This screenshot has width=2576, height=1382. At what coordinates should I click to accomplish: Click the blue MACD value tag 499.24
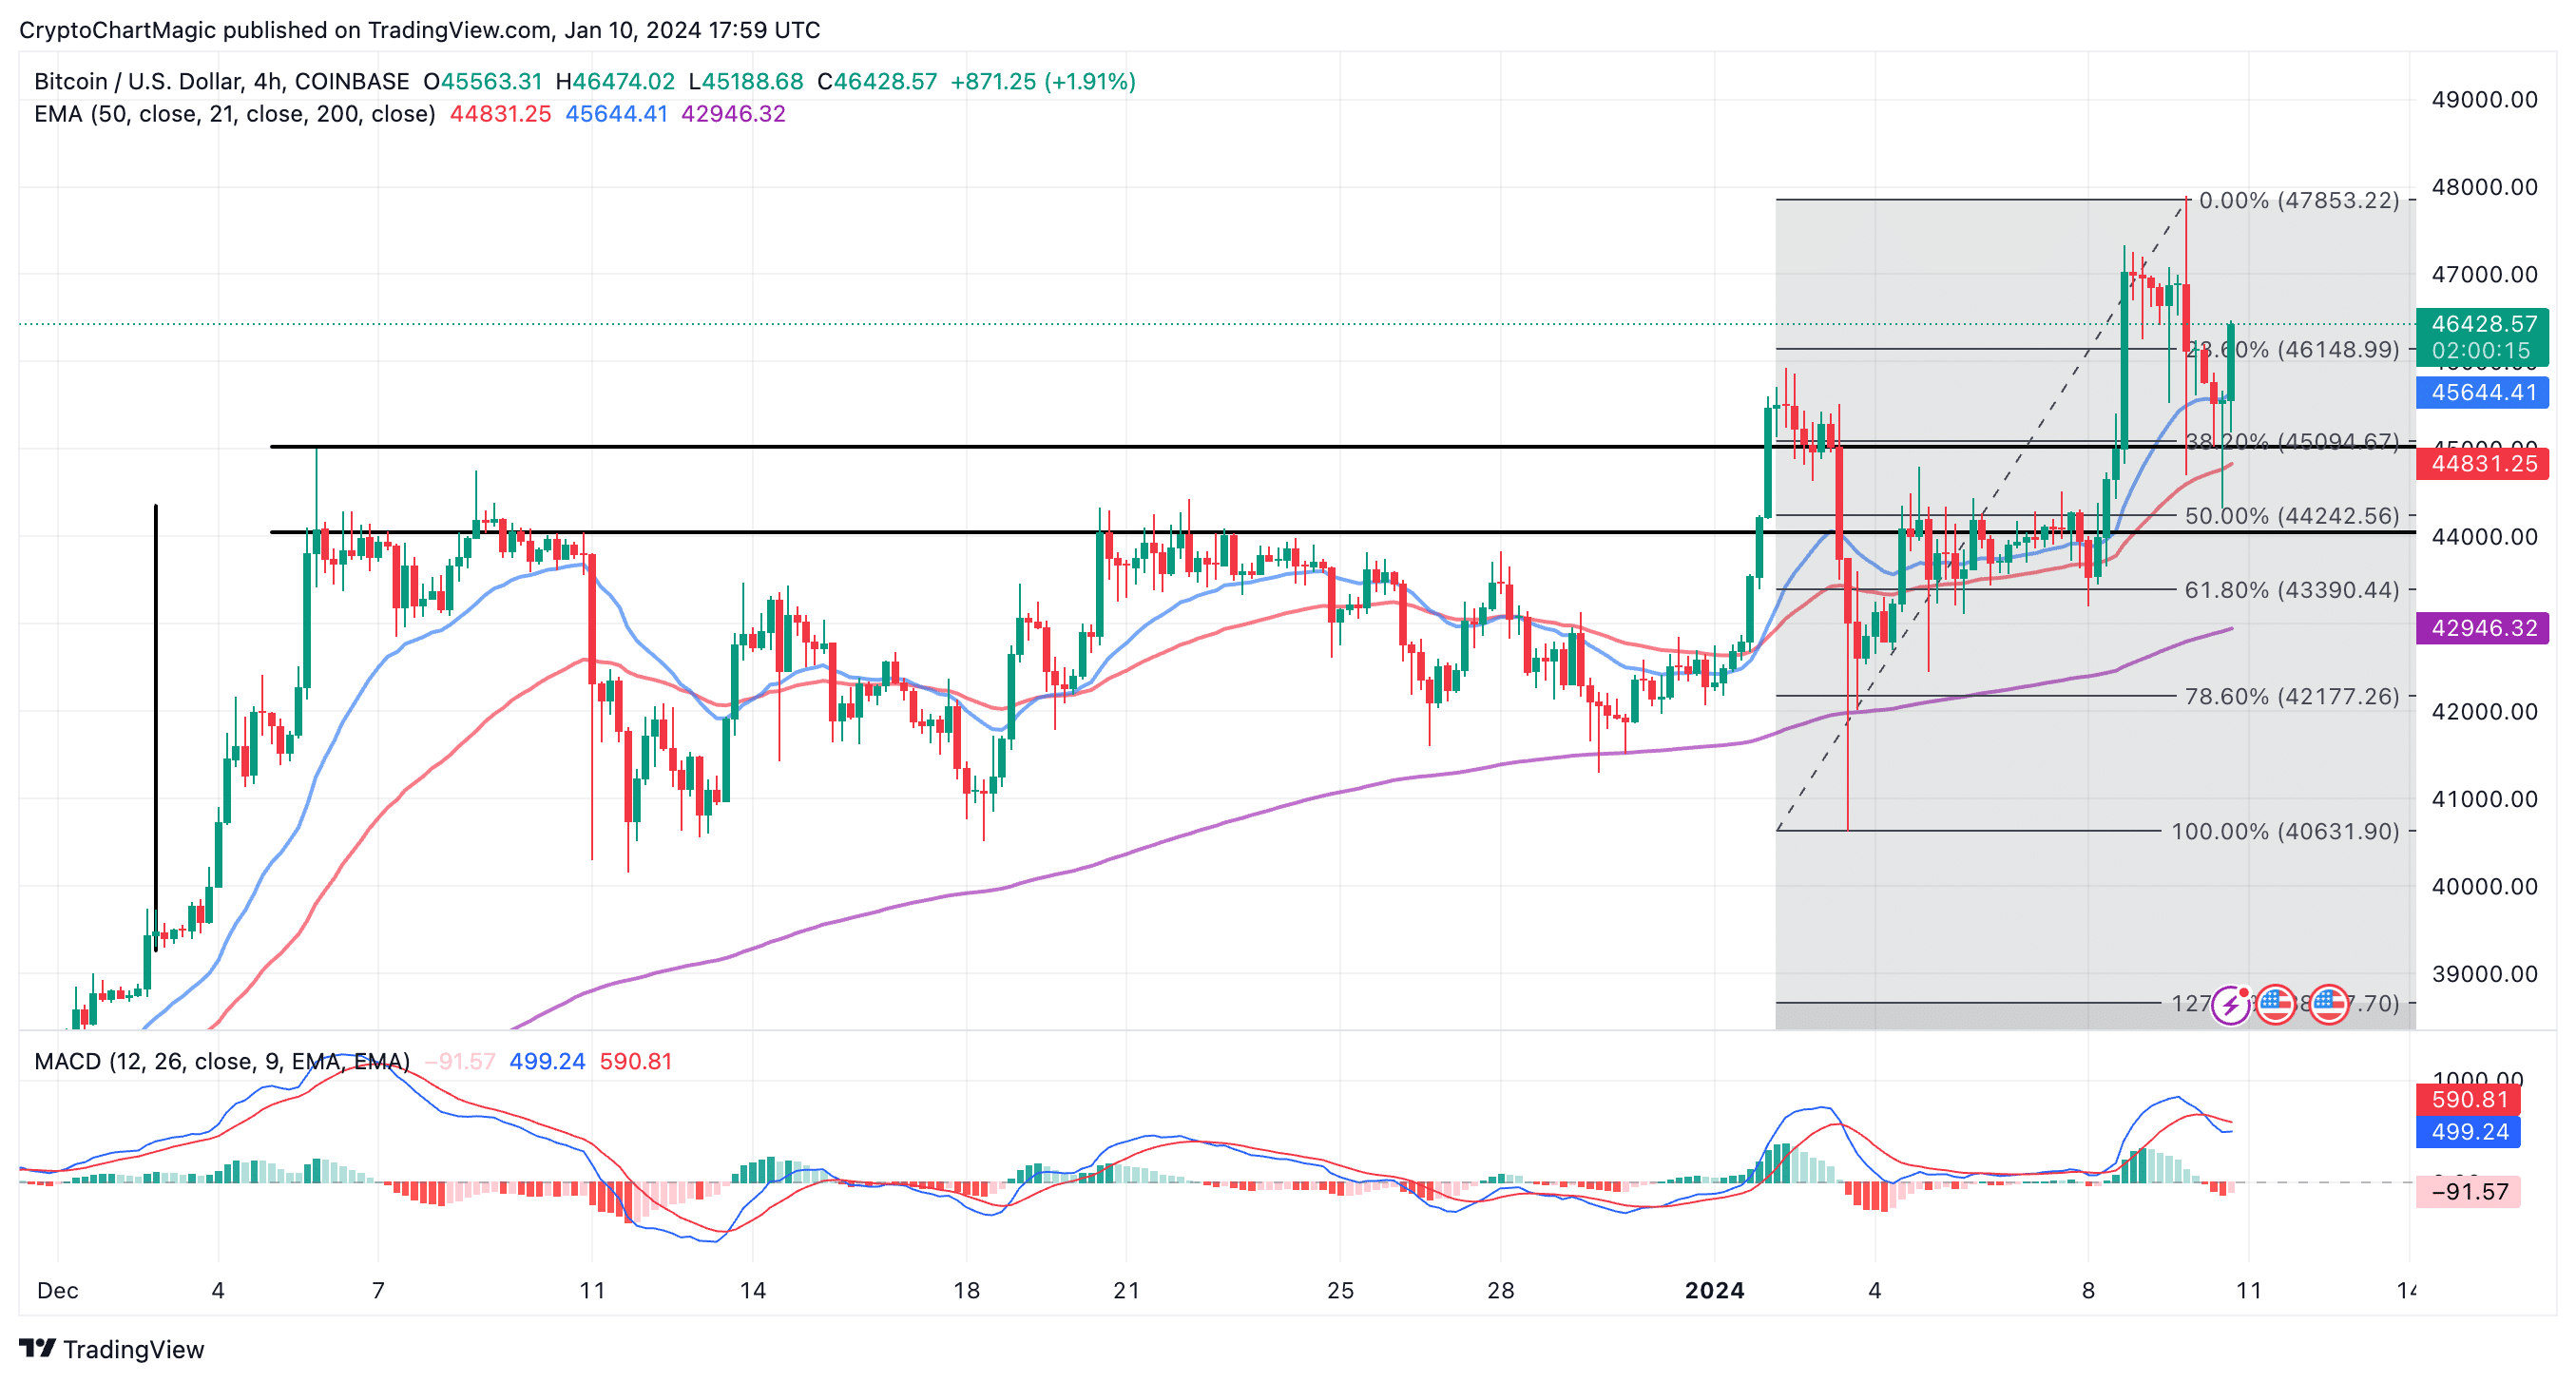point(2469,1132)
